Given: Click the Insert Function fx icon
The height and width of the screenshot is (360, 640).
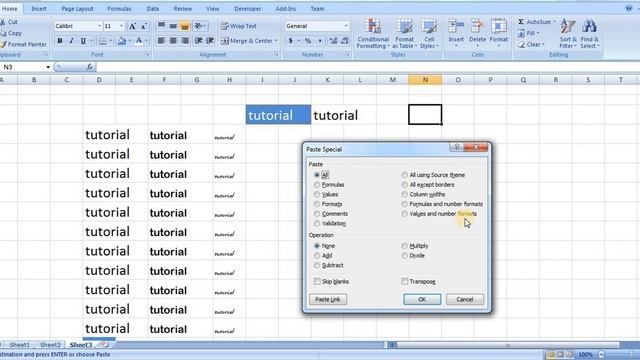Looking at the screenshot, I should coord(89,67).
